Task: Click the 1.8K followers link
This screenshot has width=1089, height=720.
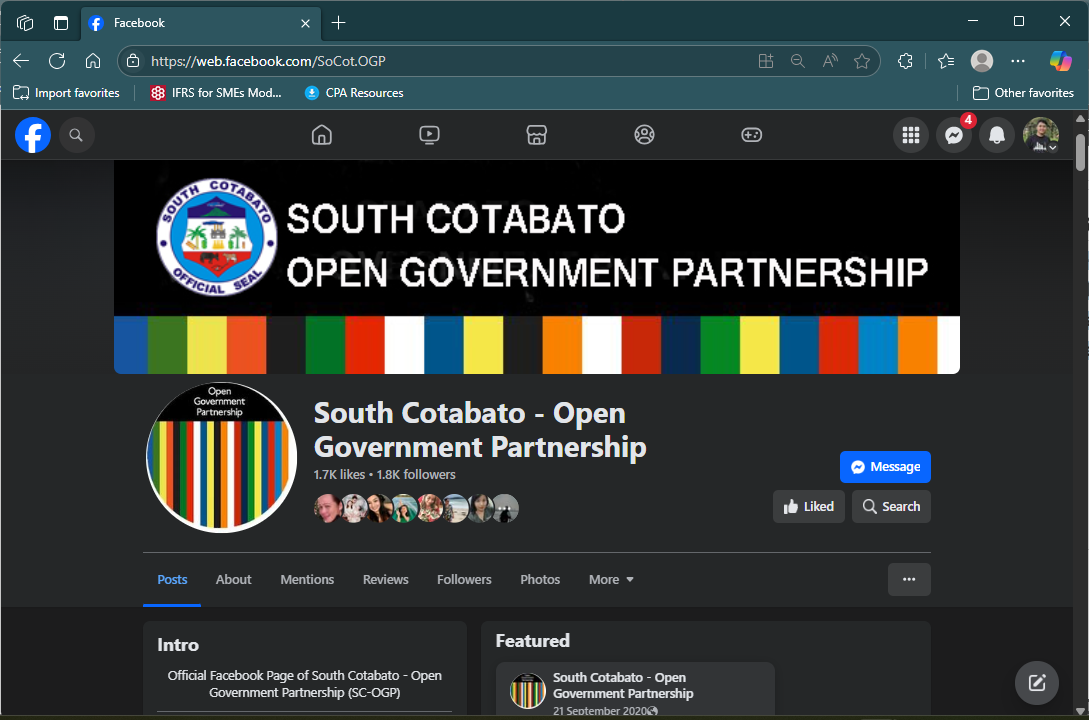Action: click(416, 475)
